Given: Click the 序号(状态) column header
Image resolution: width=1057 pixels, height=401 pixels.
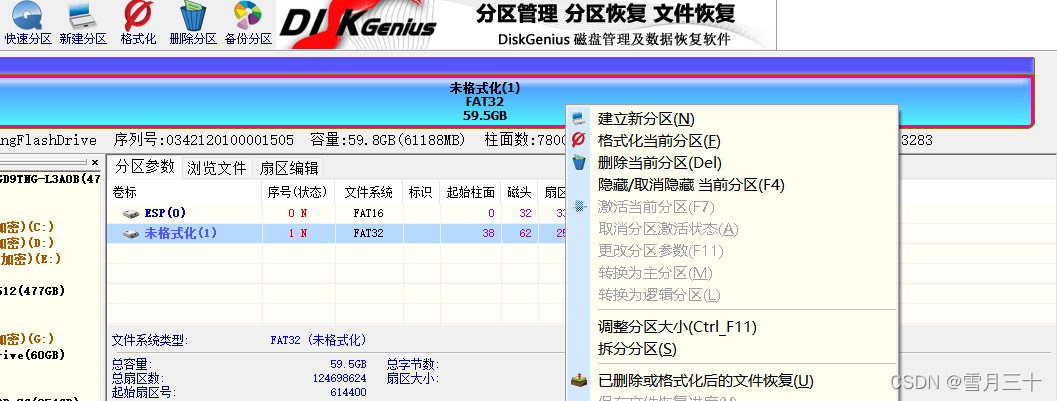Looking at the screenshot, I should click(x=298, y=192).
